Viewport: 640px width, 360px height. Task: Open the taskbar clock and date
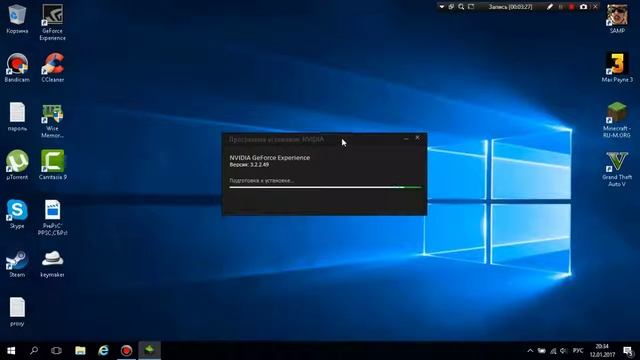602,351
